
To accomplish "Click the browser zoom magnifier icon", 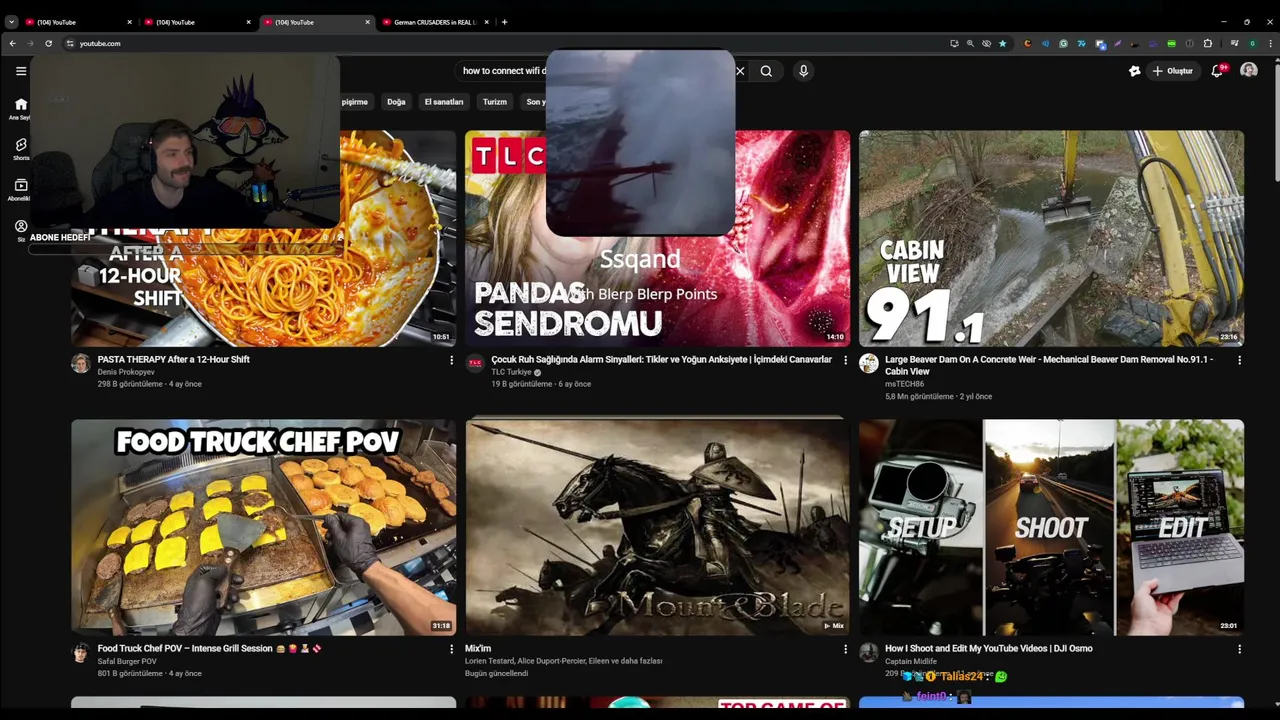I will (x=970, y=43).
